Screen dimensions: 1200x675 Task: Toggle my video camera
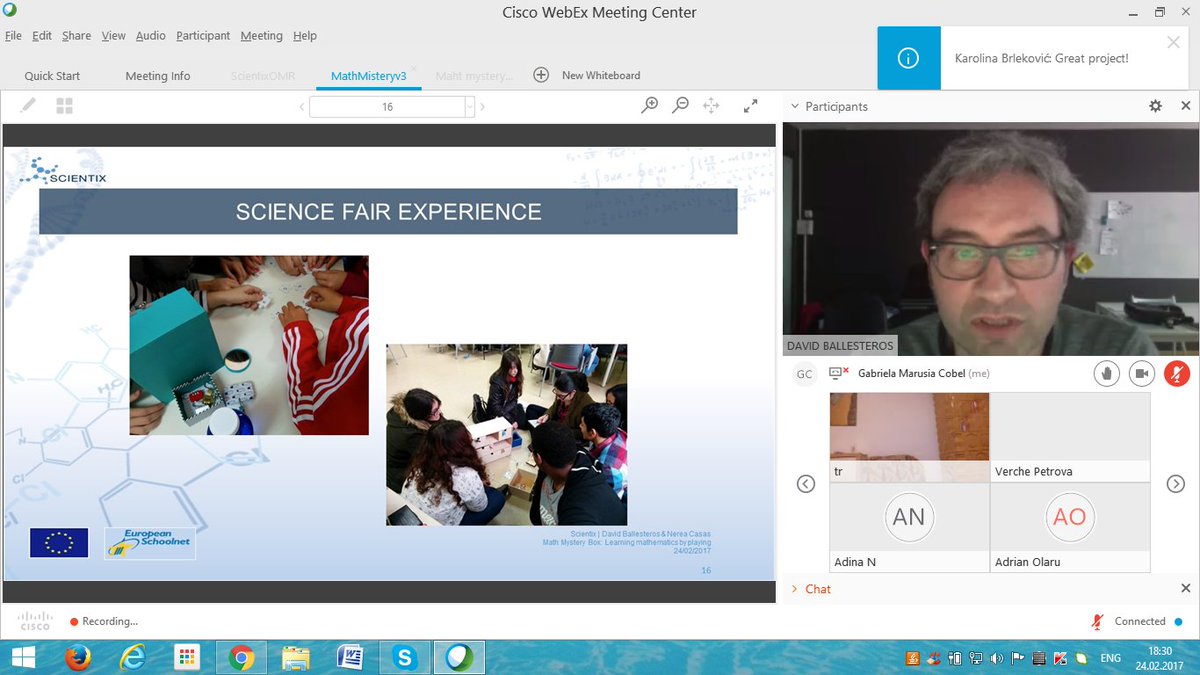tap(1142, 373)
